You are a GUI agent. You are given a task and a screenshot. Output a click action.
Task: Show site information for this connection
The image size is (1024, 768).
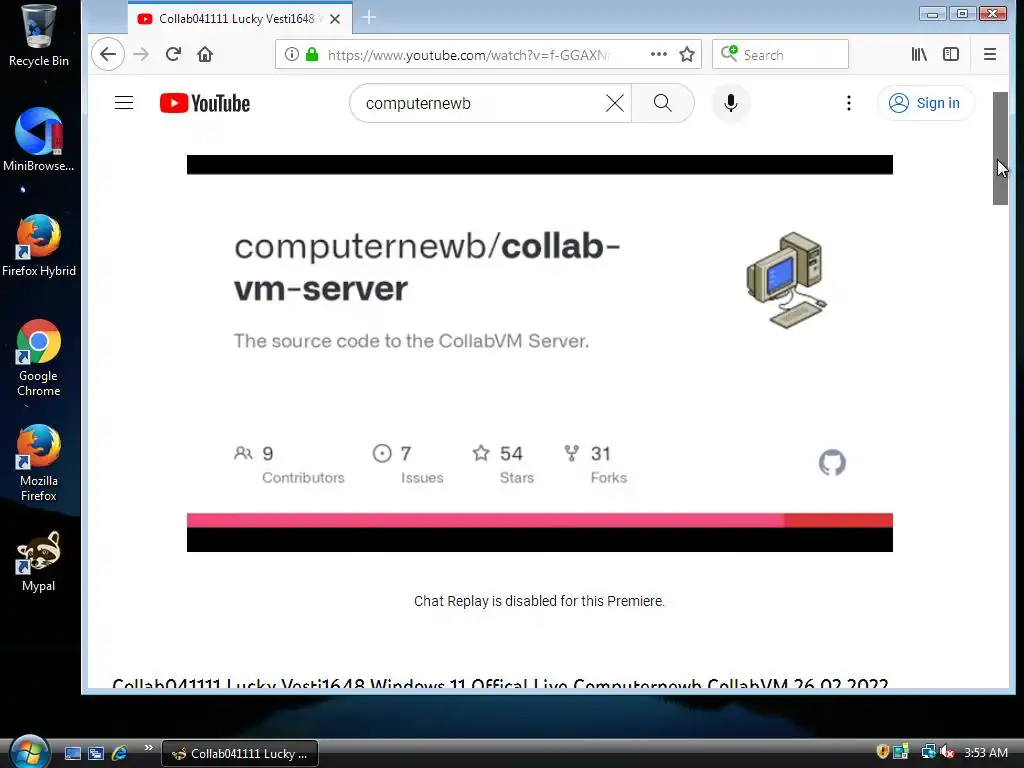pos(292,54)
